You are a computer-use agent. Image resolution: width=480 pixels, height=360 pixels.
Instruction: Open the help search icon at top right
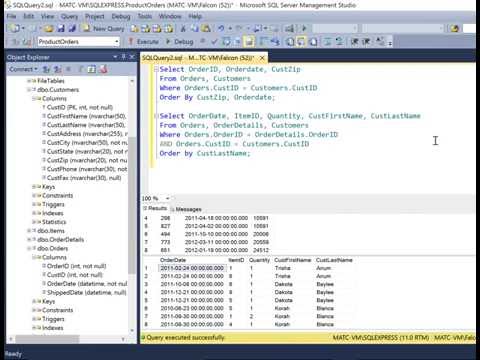pos(455,29)
